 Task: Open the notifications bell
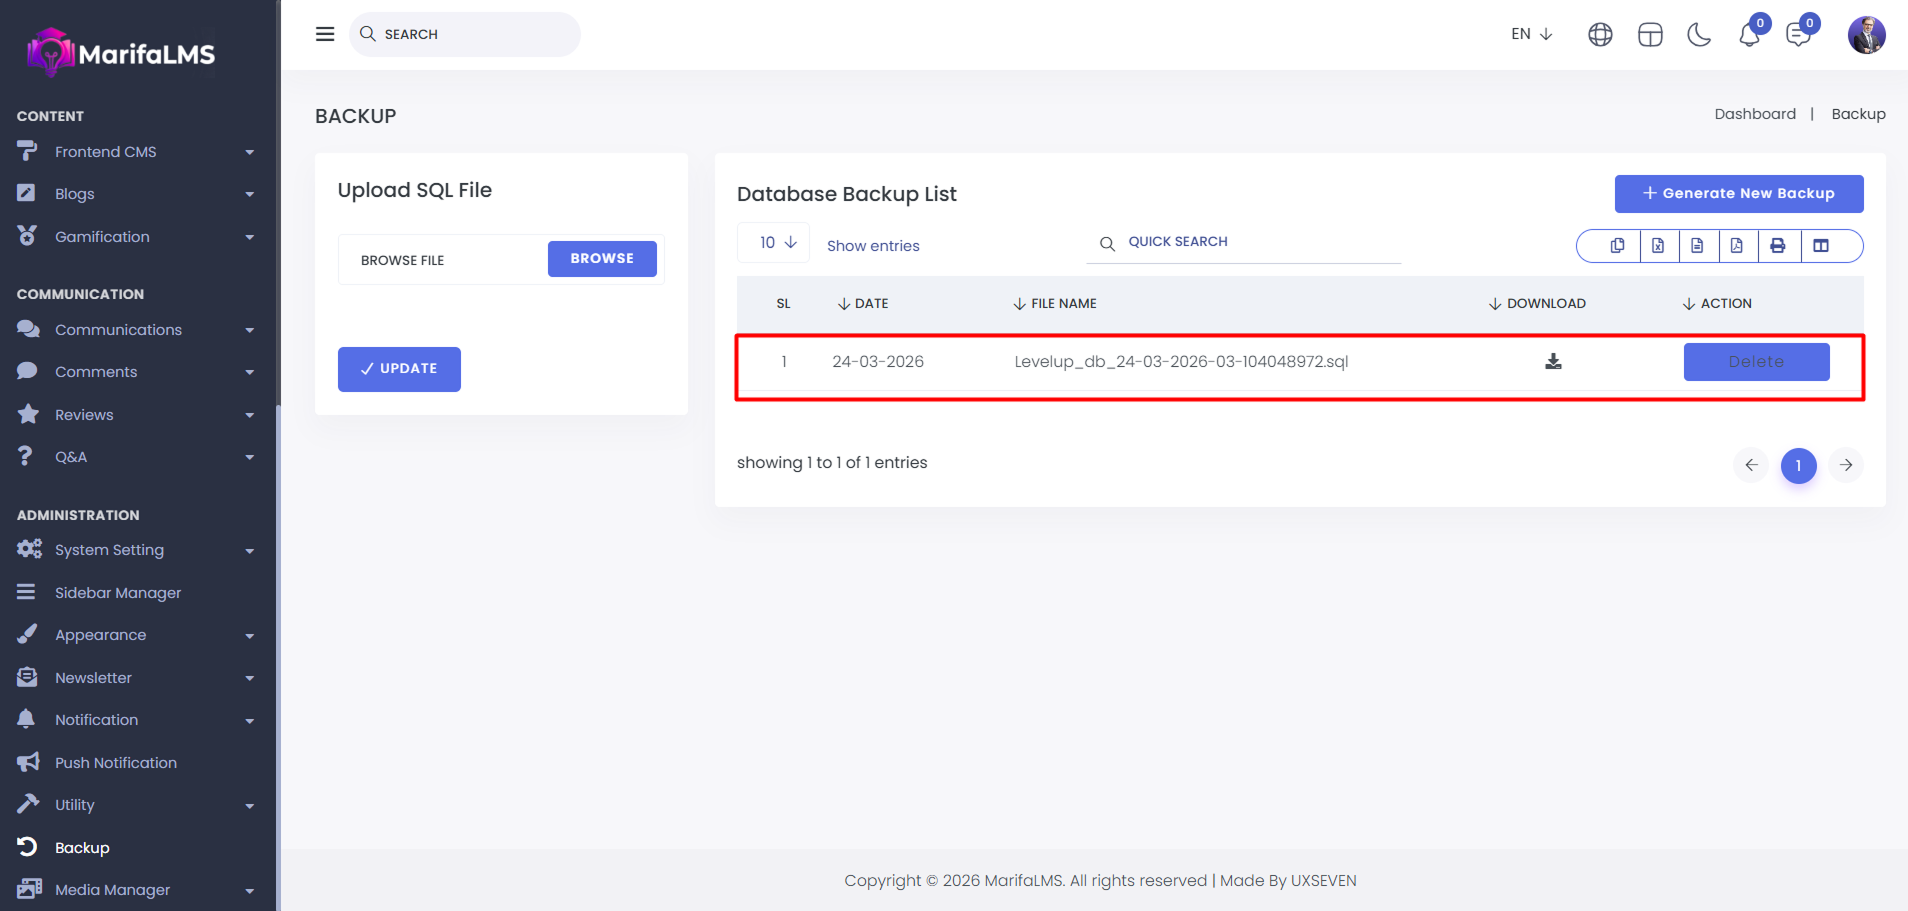[x=1749, y=35]
